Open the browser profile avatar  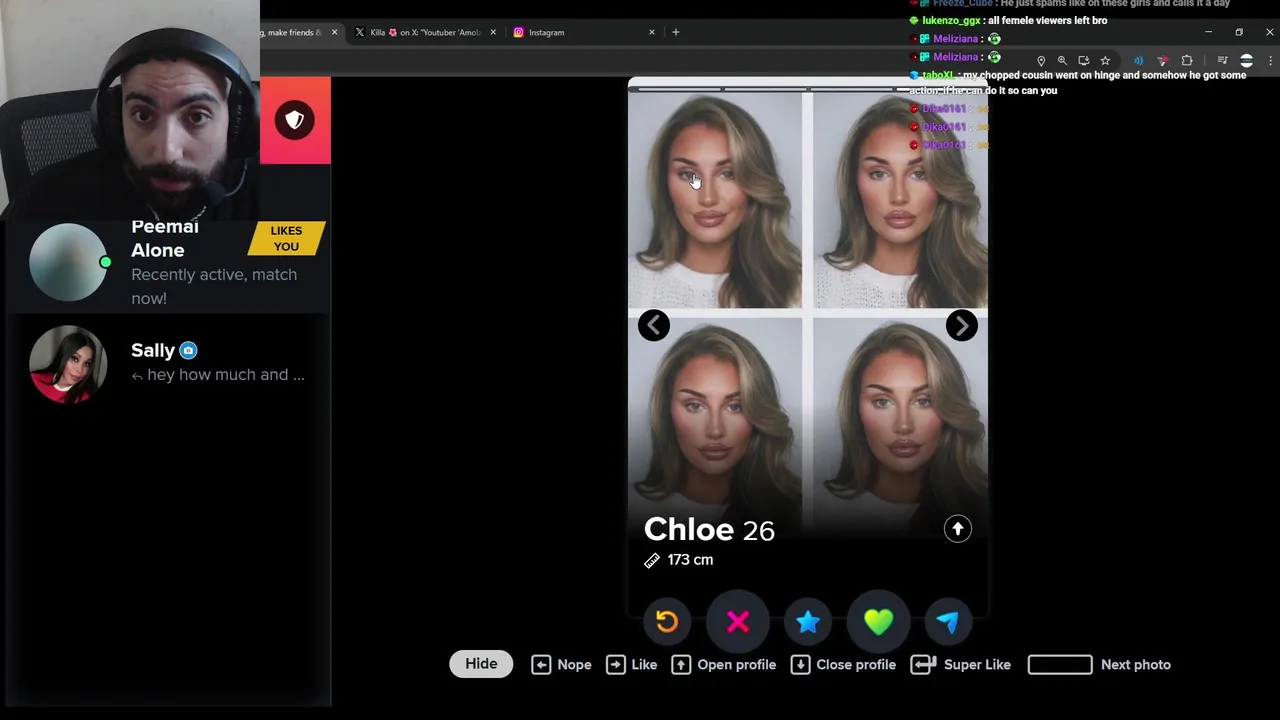pos(1246,61)
